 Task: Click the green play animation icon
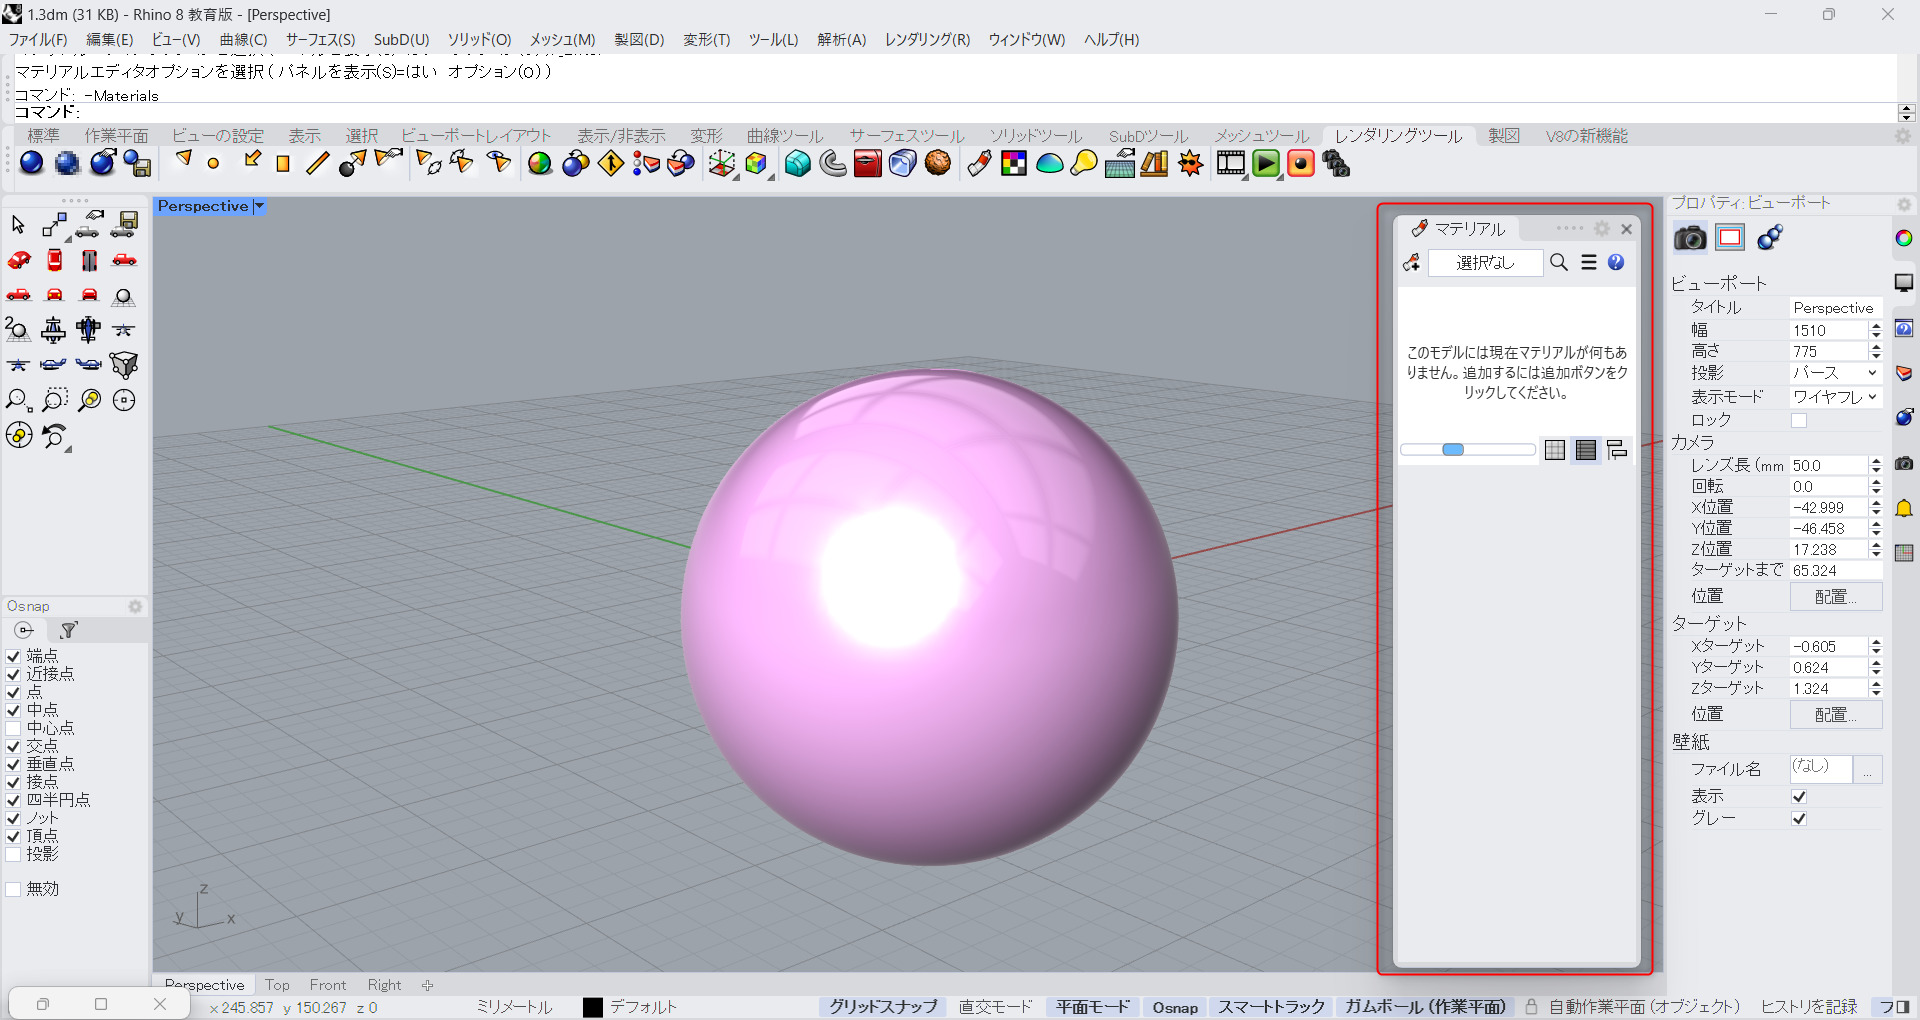(1266, 163)
